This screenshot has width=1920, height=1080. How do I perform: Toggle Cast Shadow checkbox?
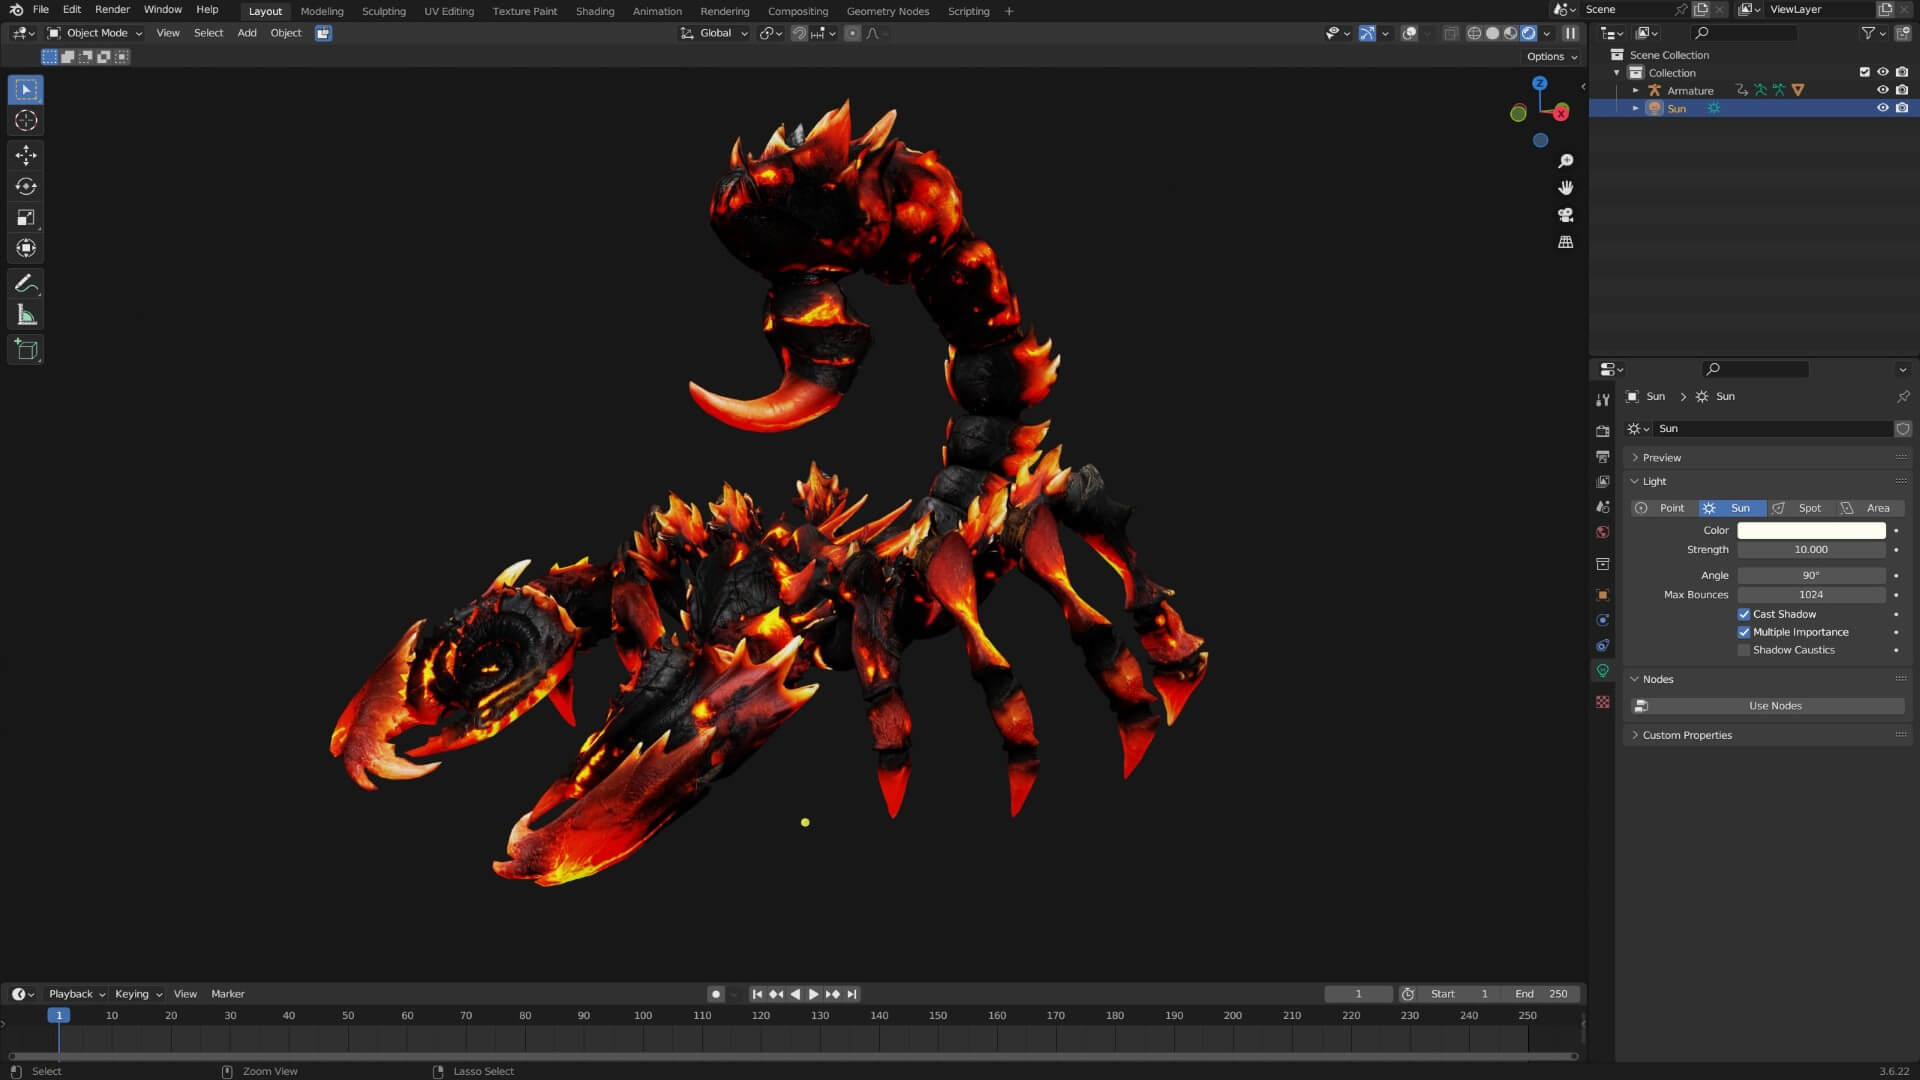coord(1744,615)
